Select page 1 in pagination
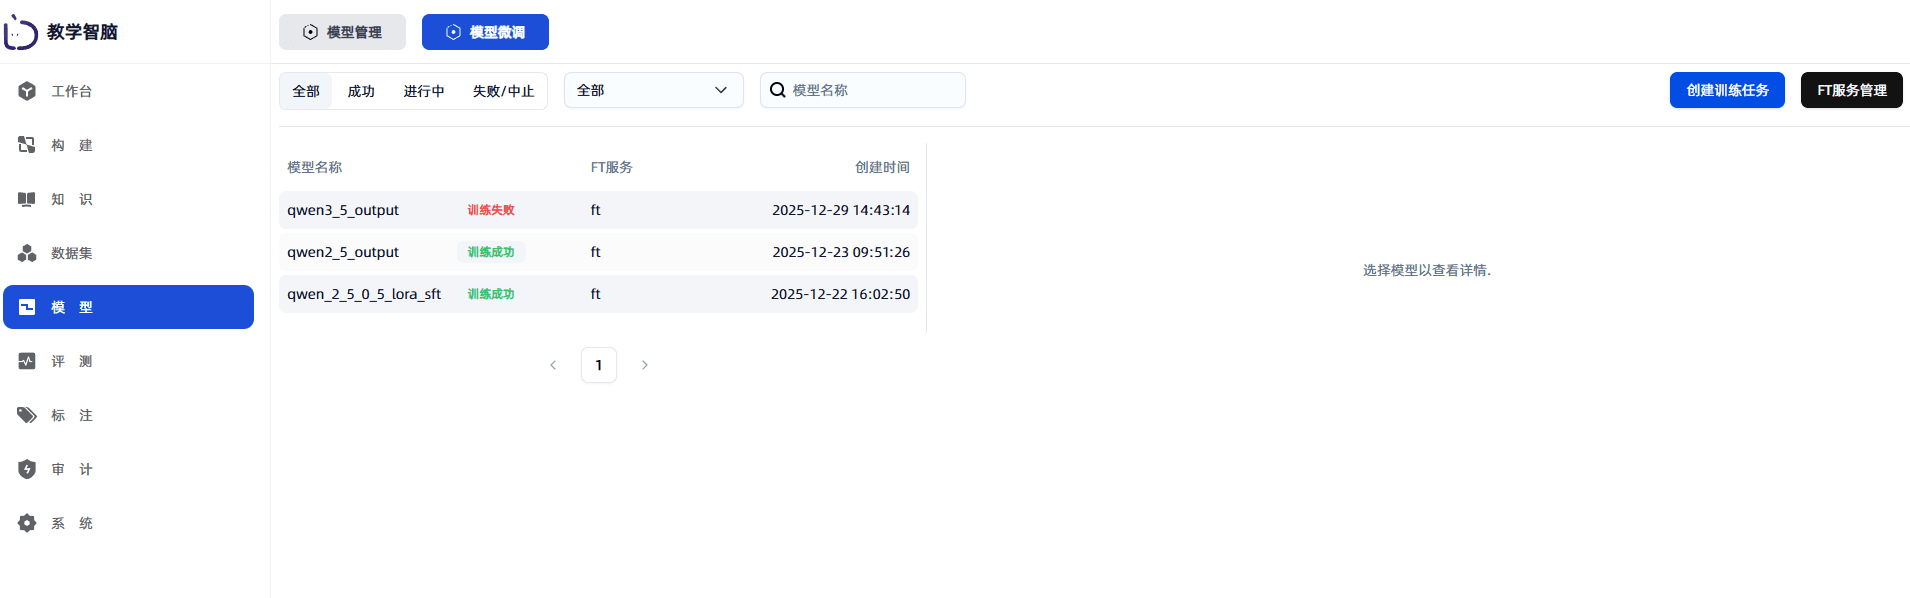The height and width of the screenshot is (598, 1910). tap(599, 365)
